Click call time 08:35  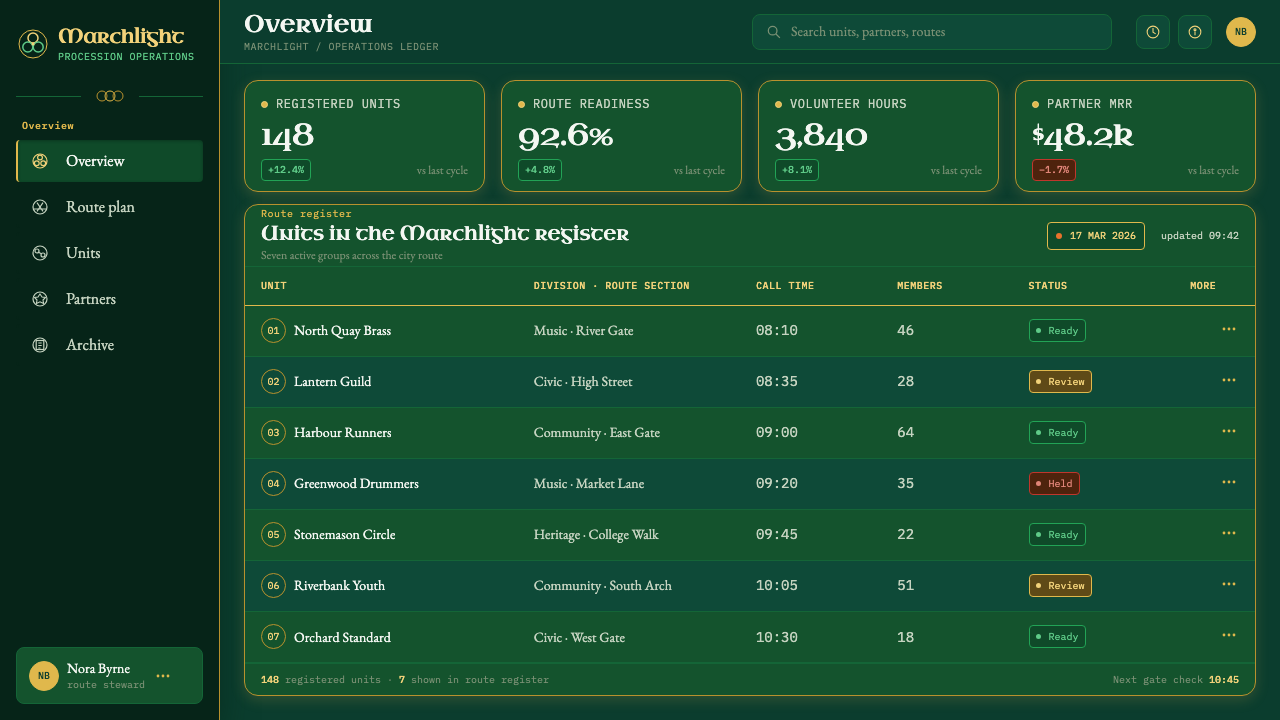[x=777, y=382]
